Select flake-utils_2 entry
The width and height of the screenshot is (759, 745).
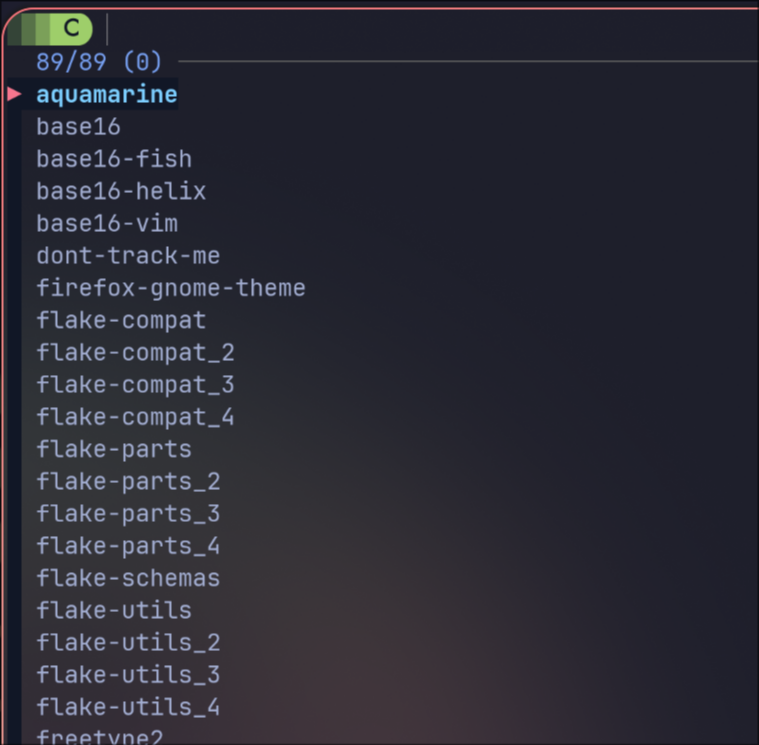point(128,643)
